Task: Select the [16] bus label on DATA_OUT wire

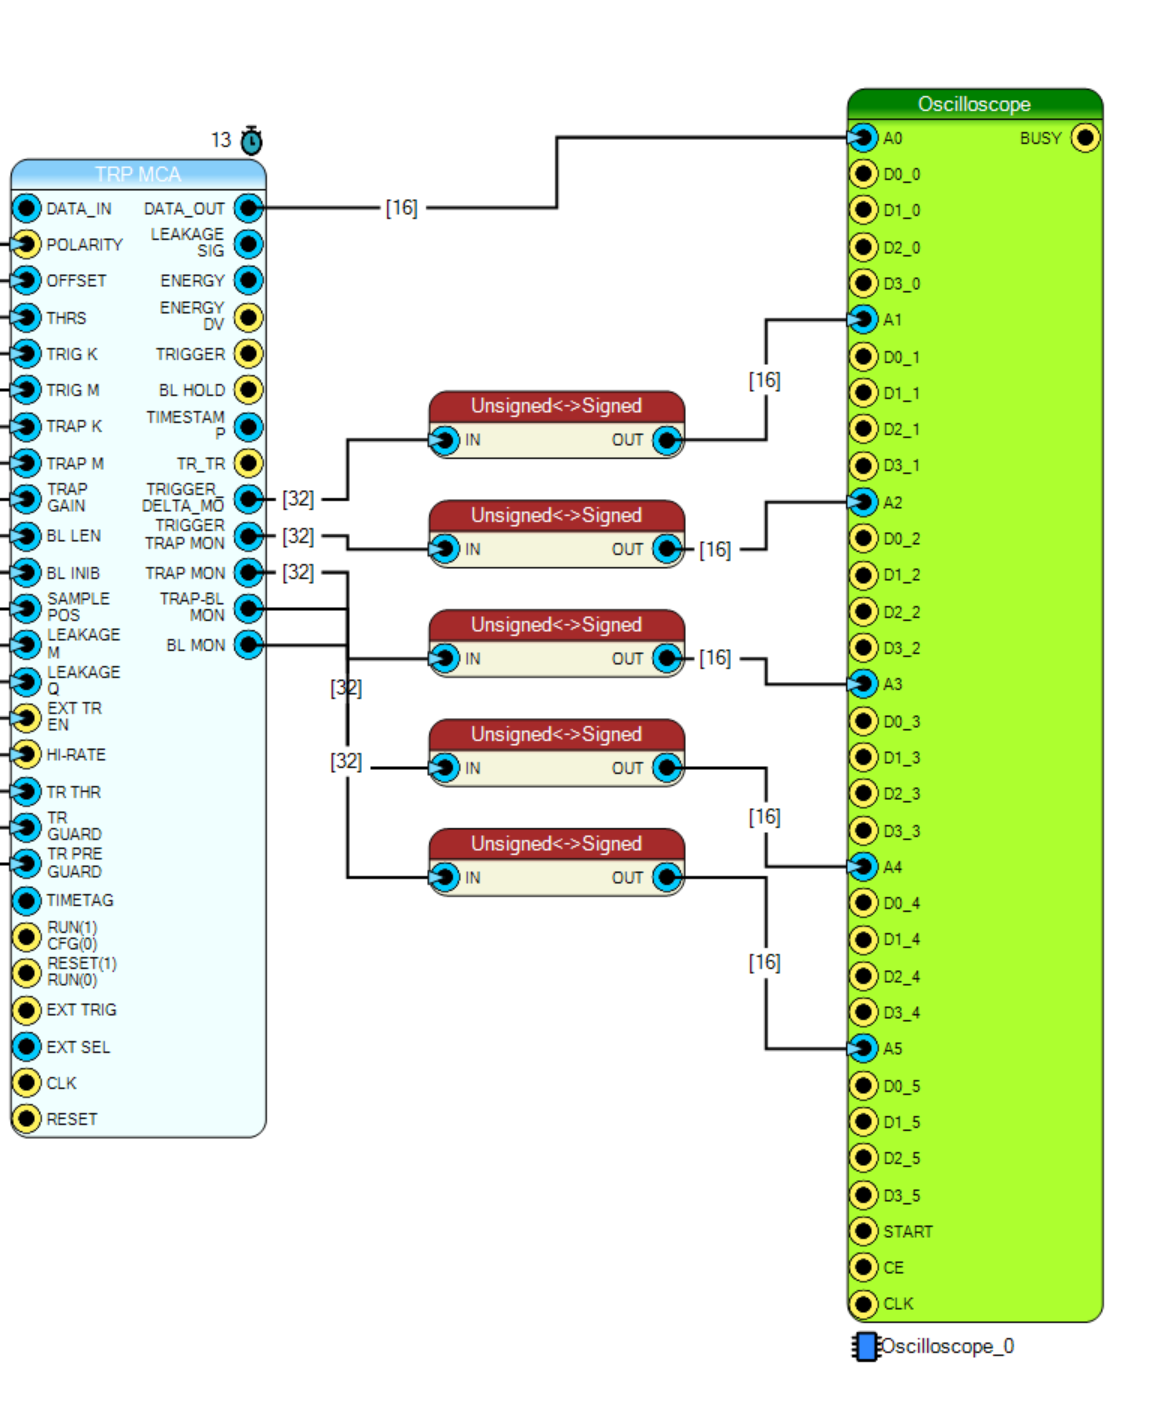Action: point(402,208)
